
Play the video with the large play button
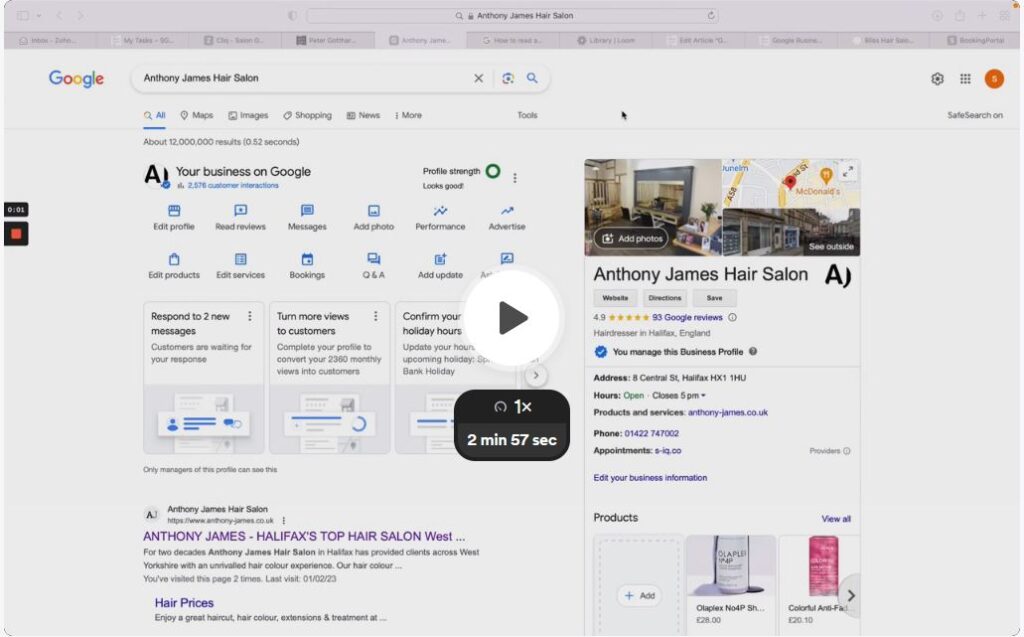[x=512, y=318]
